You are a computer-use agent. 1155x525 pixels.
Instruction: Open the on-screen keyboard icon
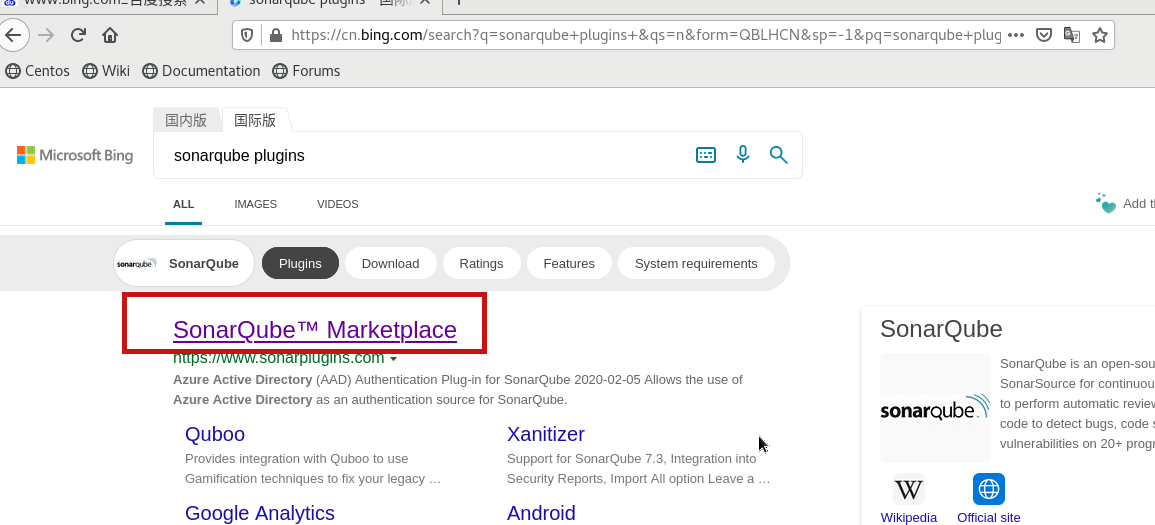point(706,155)
